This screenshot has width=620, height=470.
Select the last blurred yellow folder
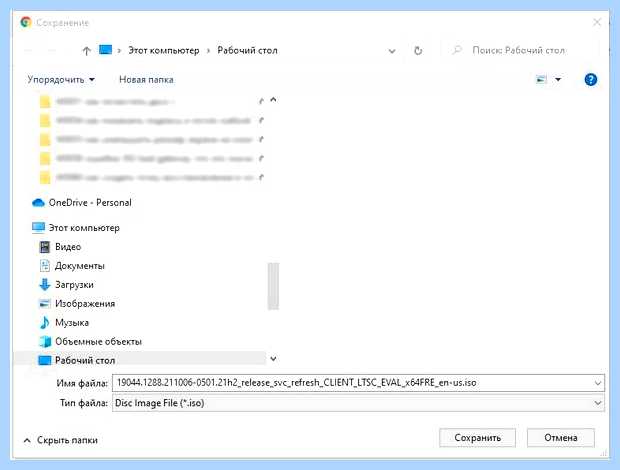click(x=45, y=177)
